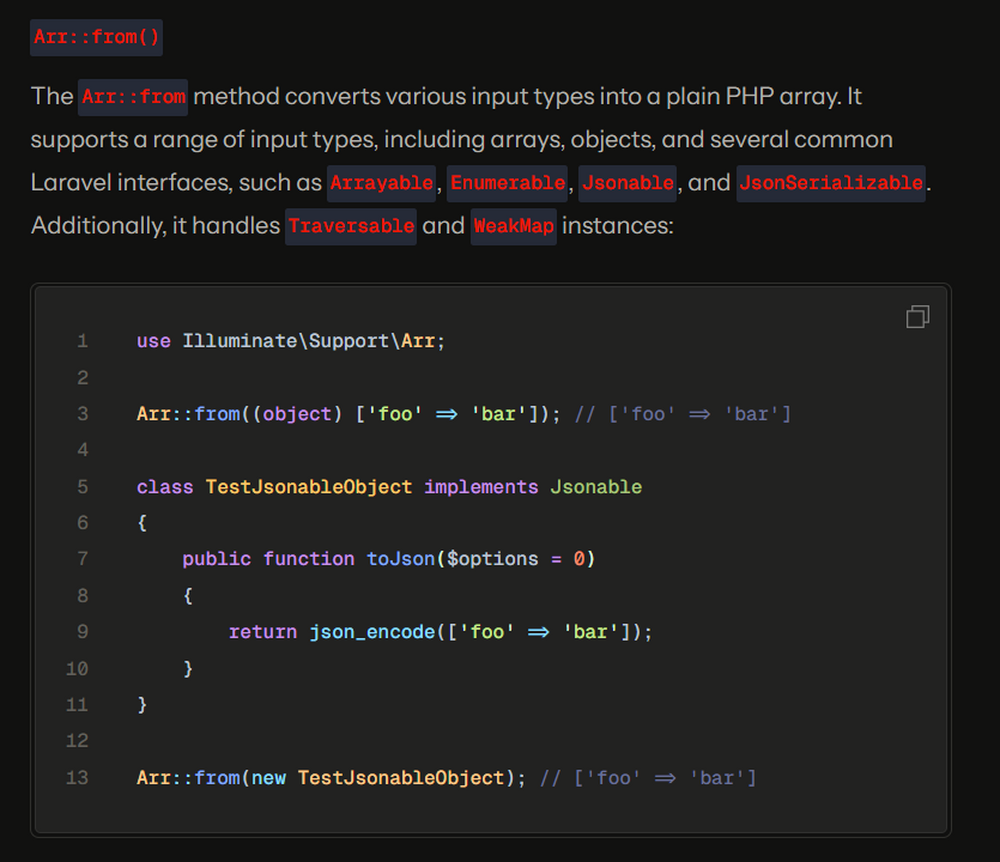Image resolution: width=1000 pixels, height=862 pixels.
Task: Select the Enumerable inline code tag
Action: pos(508,183)
